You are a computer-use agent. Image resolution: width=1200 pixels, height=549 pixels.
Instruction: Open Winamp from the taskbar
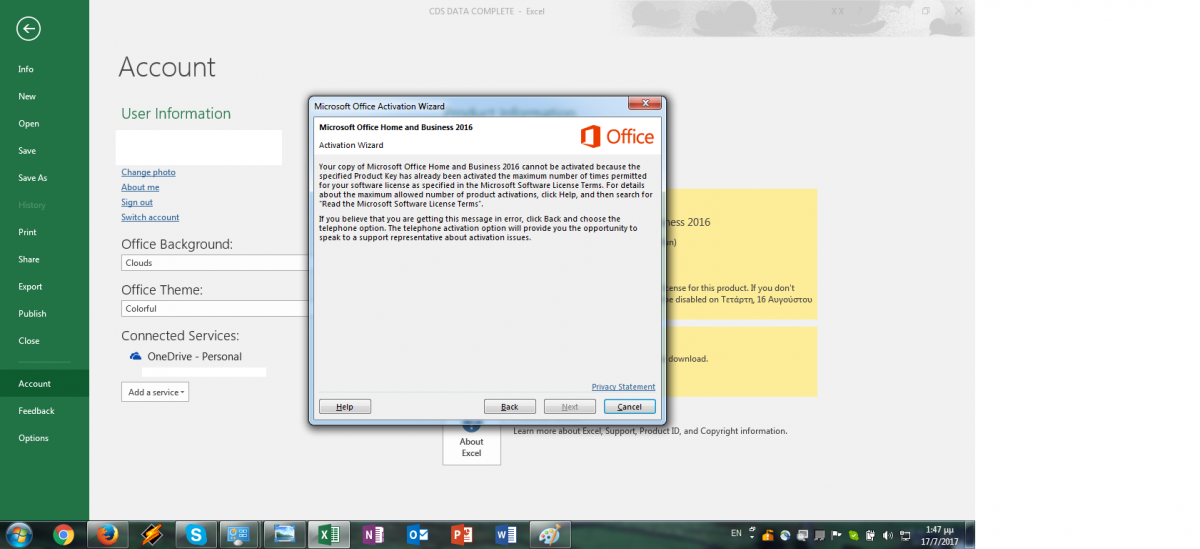(151, 535)
